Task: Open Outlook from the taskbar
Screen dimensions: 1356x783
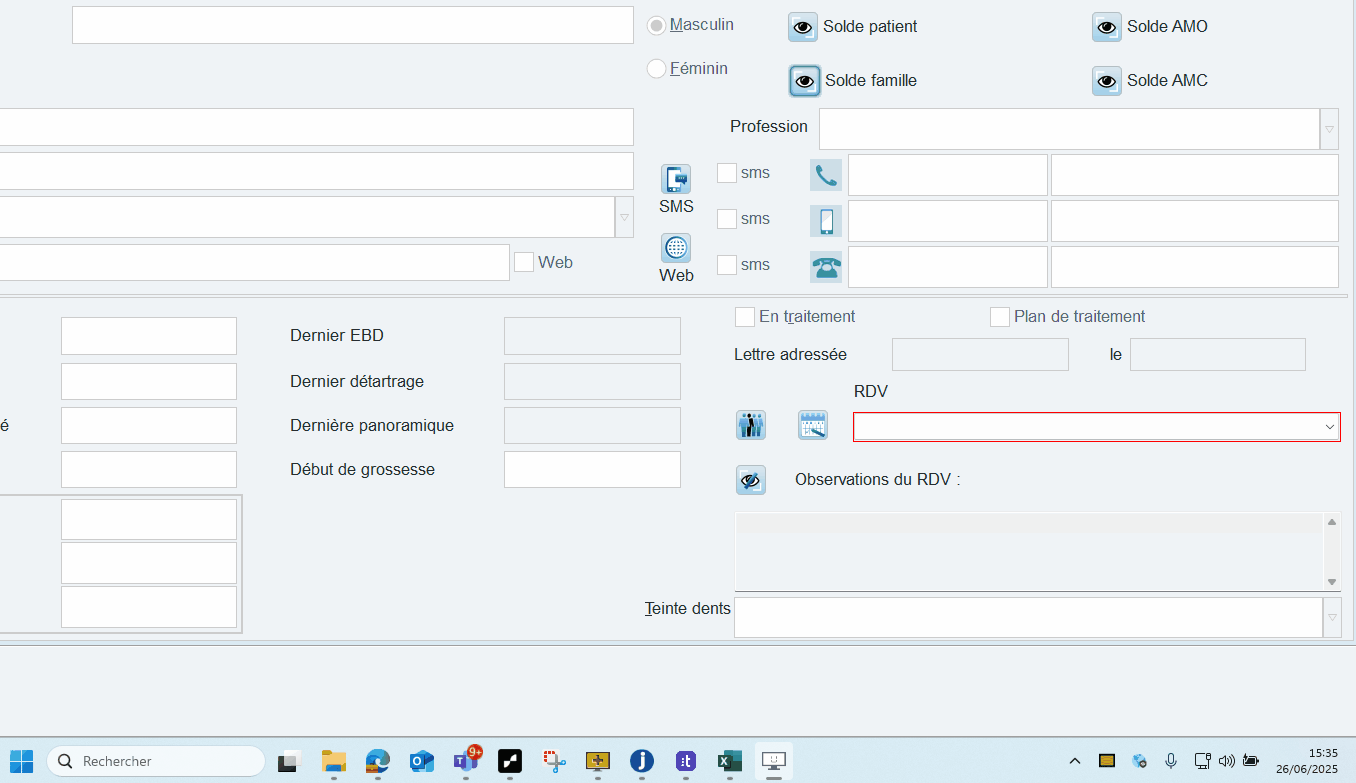Action: click(x=421, y=761)
